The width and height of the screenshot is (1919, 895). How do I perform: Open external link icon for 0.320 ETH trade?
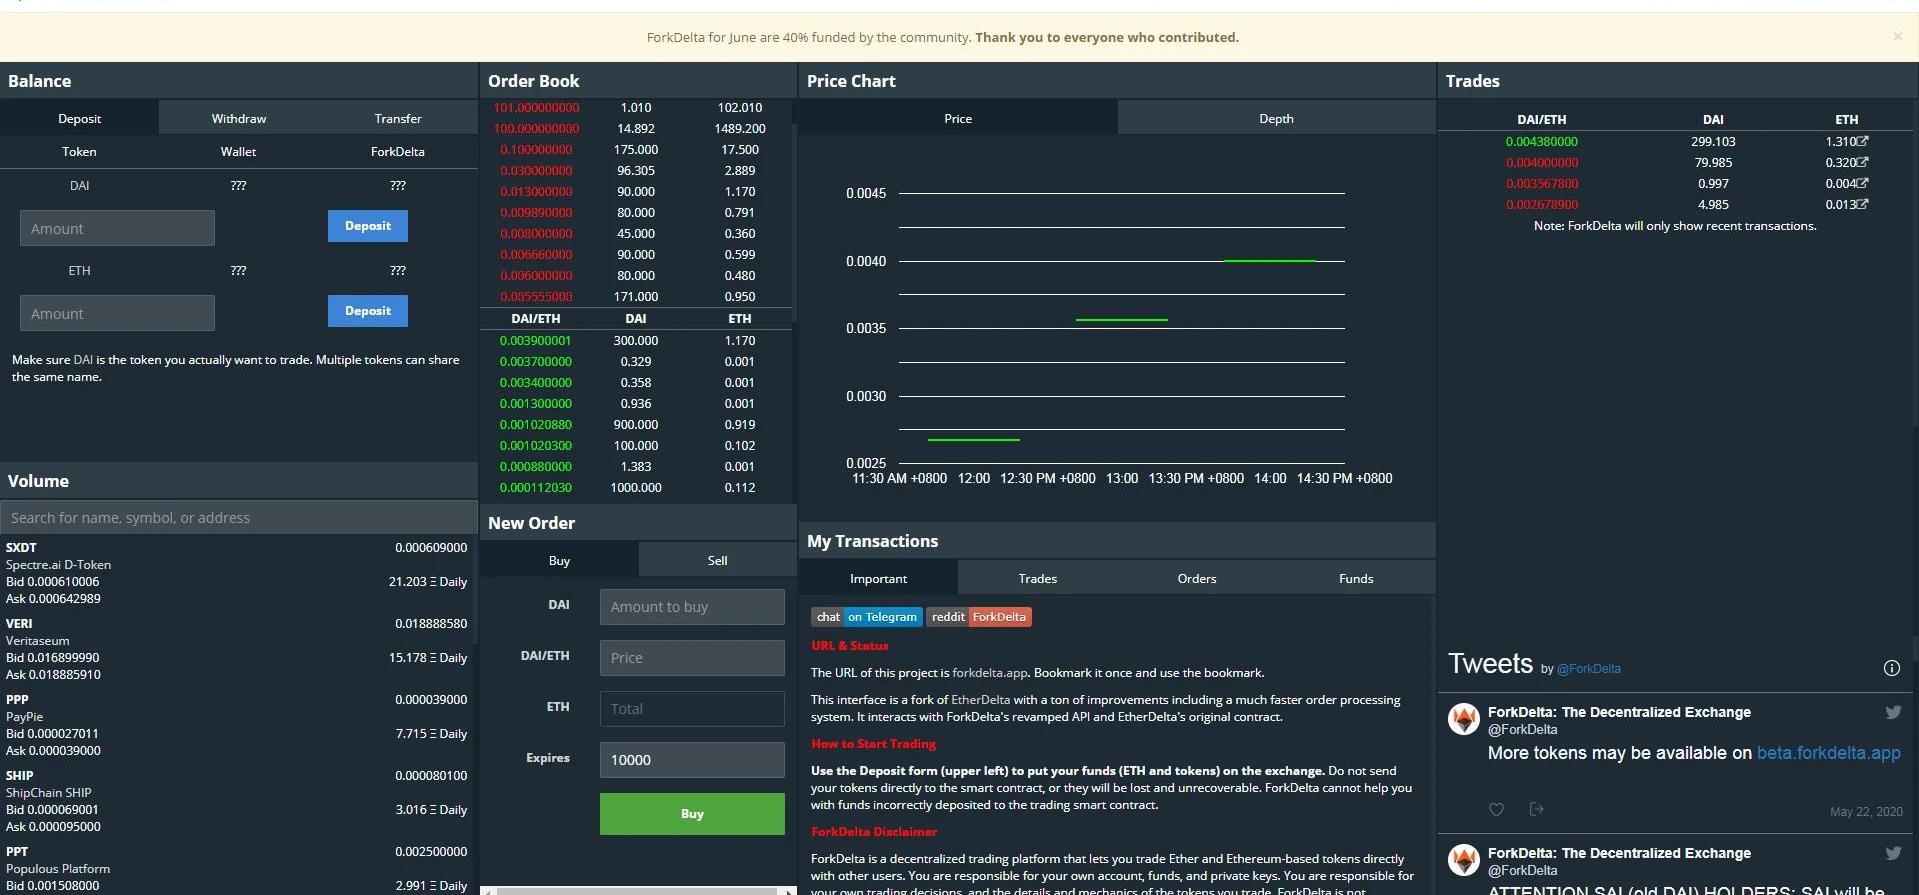1862,162
